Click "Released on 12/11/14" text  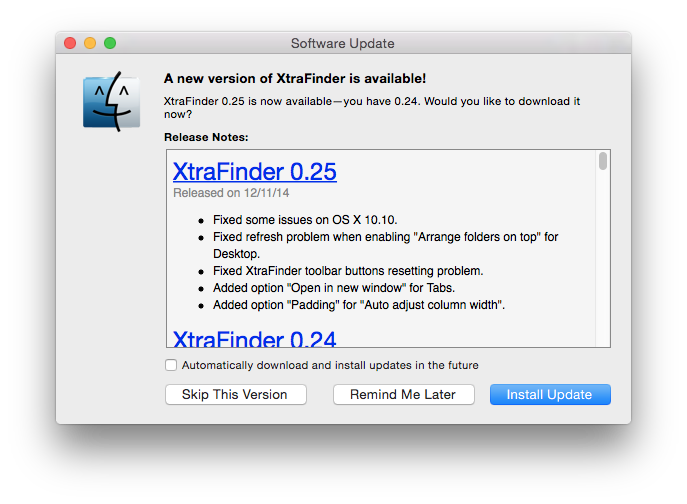231,193
